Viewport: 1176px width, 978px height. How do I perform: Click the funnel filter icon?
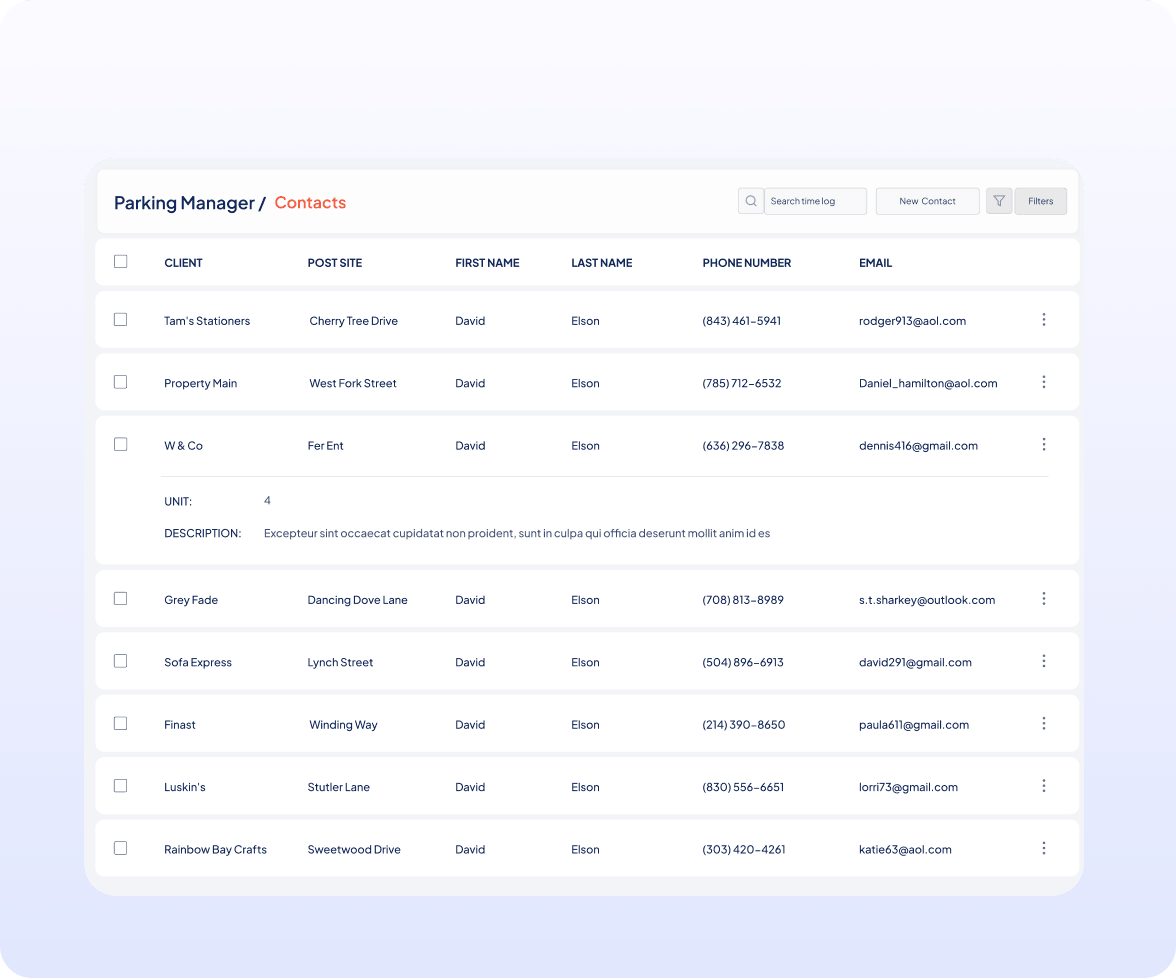click(999, 201)
